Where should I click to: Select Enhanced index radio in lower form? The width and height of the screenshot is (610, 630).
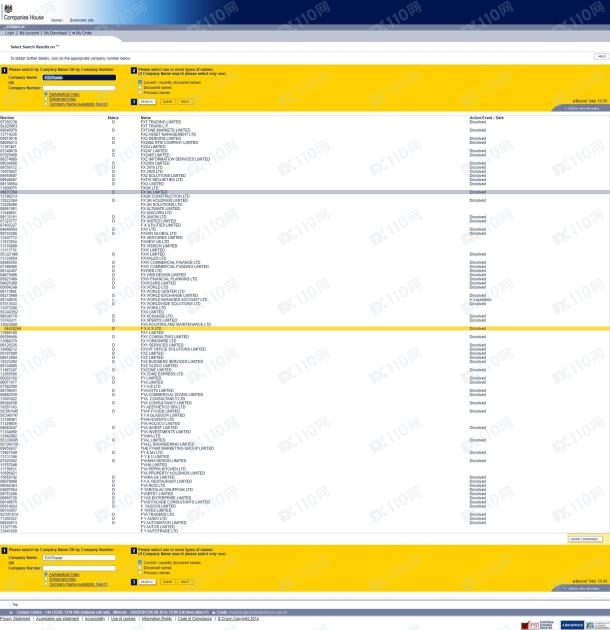46,579
